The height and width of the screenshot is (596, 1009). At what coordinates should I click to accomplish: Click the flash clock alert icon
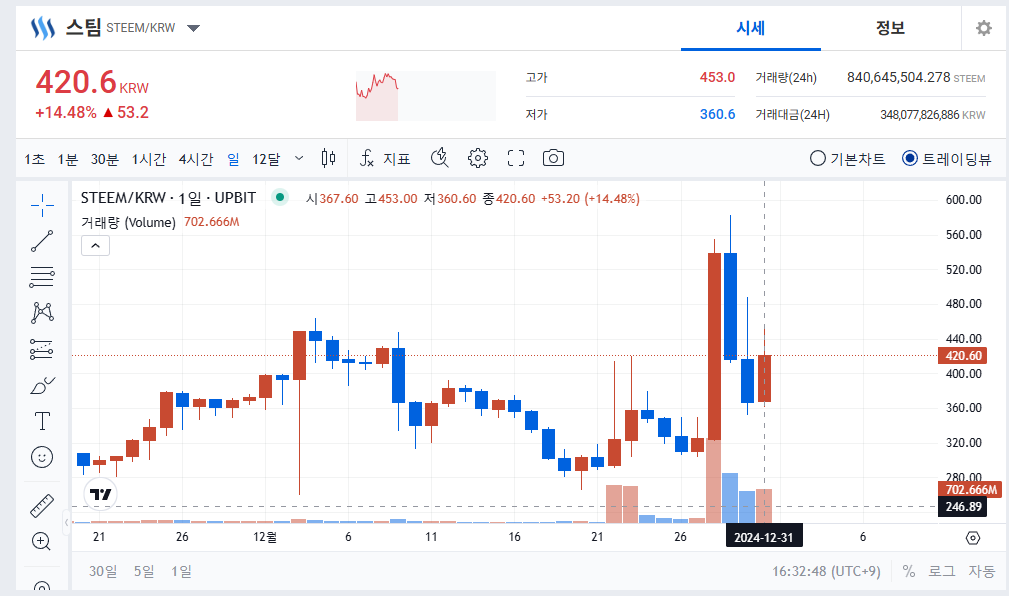pyautogui.click(x=440, y=158)
